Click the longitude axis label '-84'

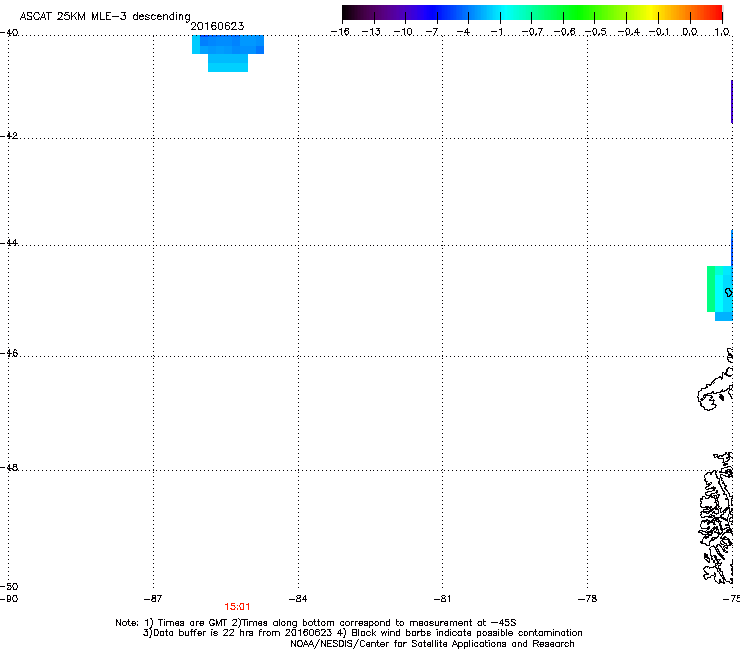pos(298,599)
